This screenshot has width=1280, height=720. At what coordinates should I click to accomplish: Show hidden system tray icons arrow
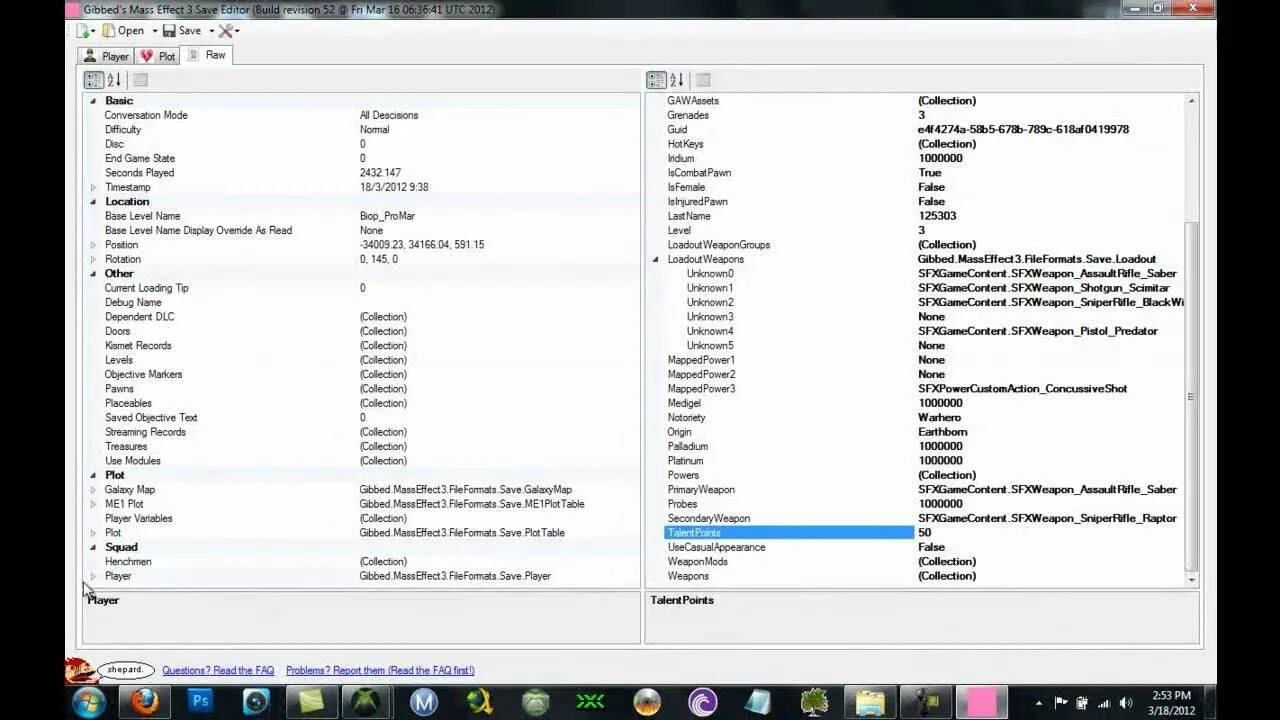(1040, 703)
